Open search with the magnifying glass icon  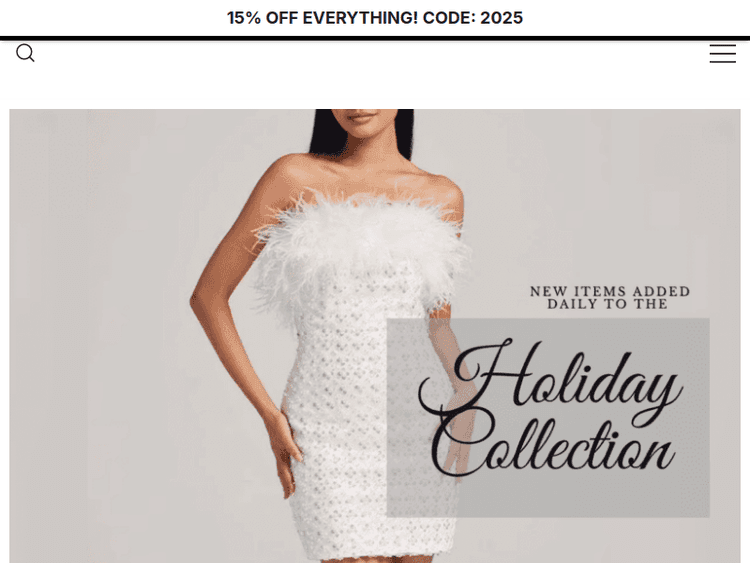tap(25, 53)
